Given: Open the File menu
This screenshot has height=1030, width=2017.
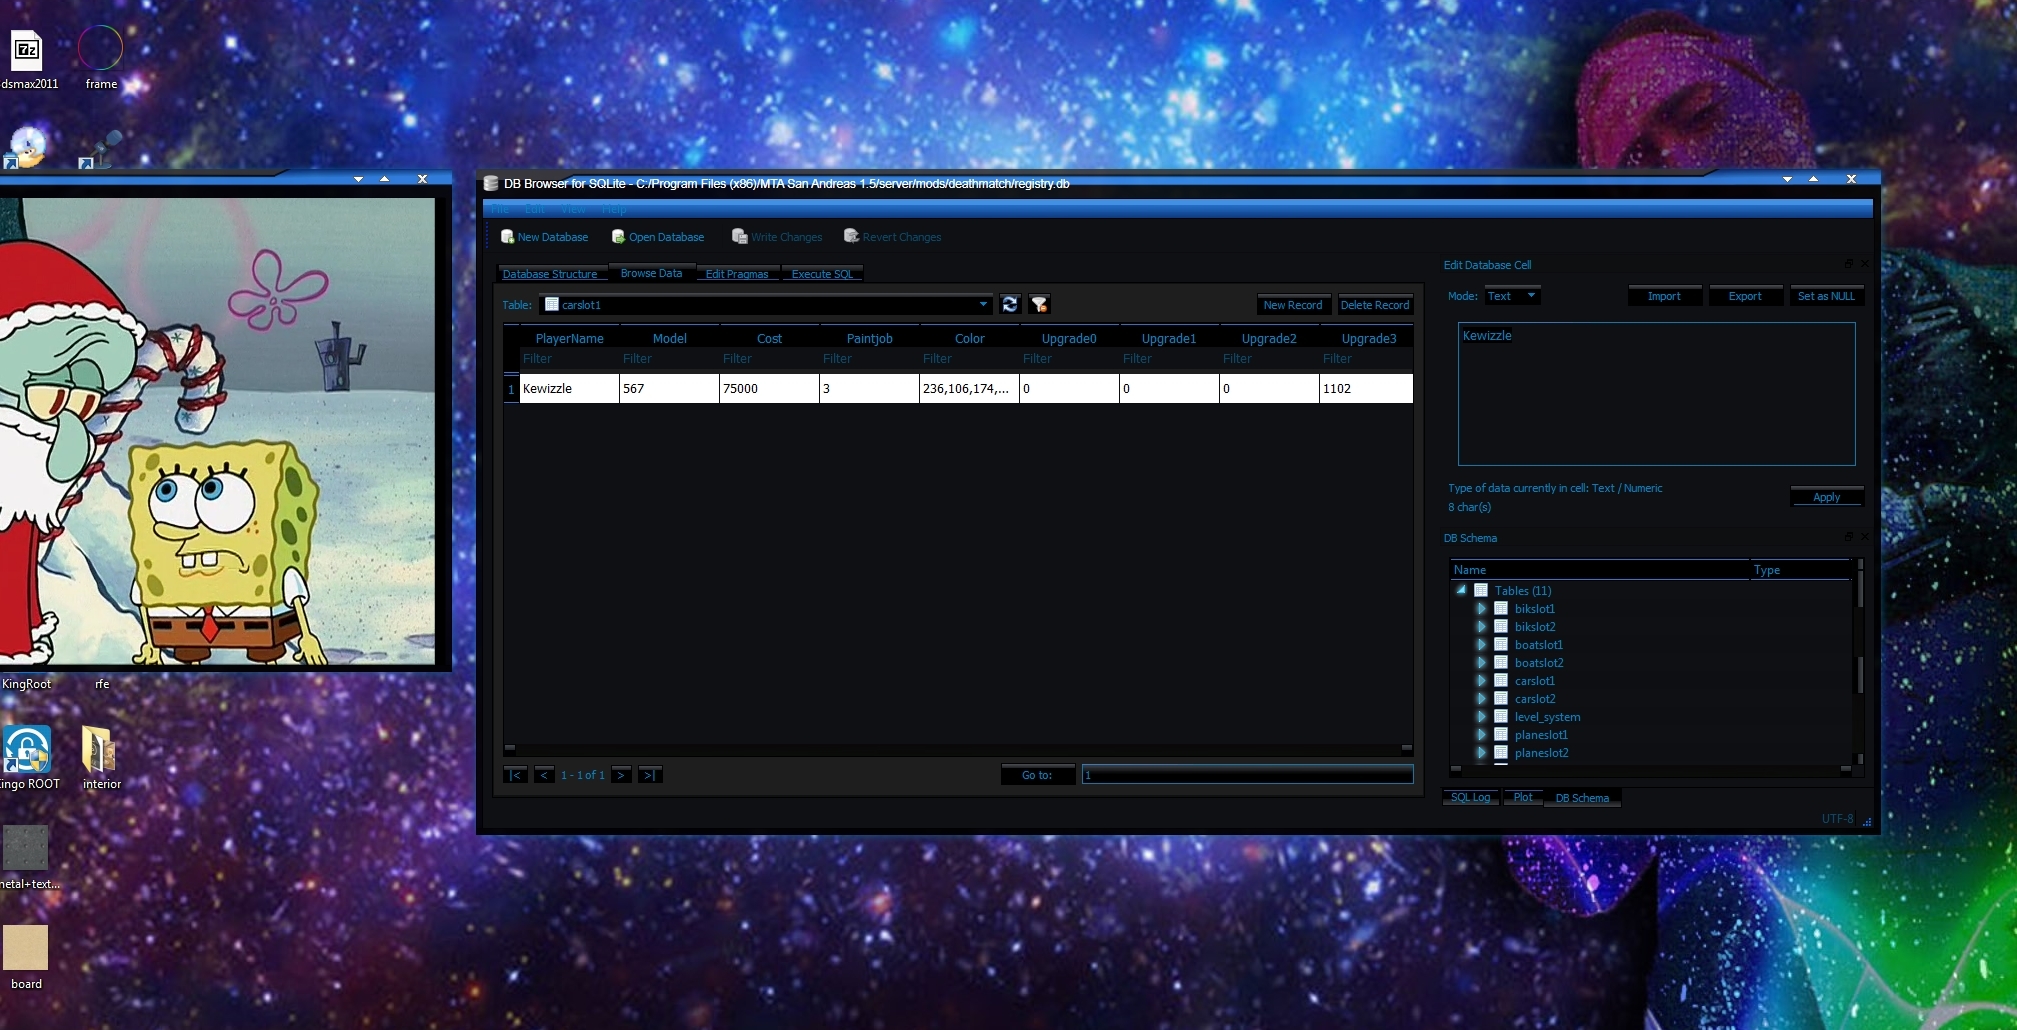Looking at the screenshot, I should click(x=501, y=209).
